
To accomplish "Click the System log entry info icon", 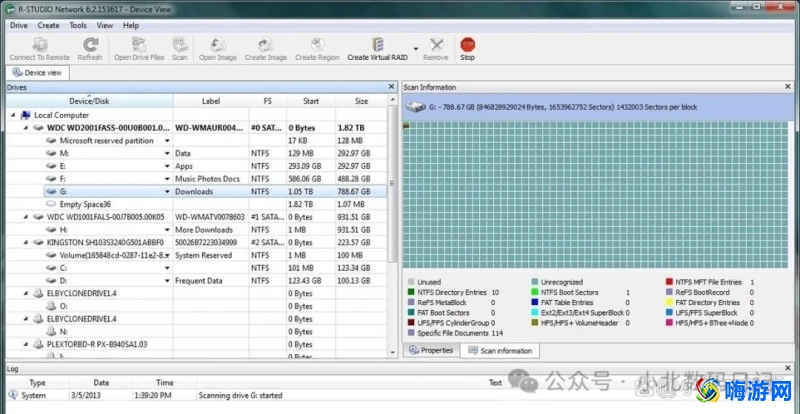I will tap(13, 395).
